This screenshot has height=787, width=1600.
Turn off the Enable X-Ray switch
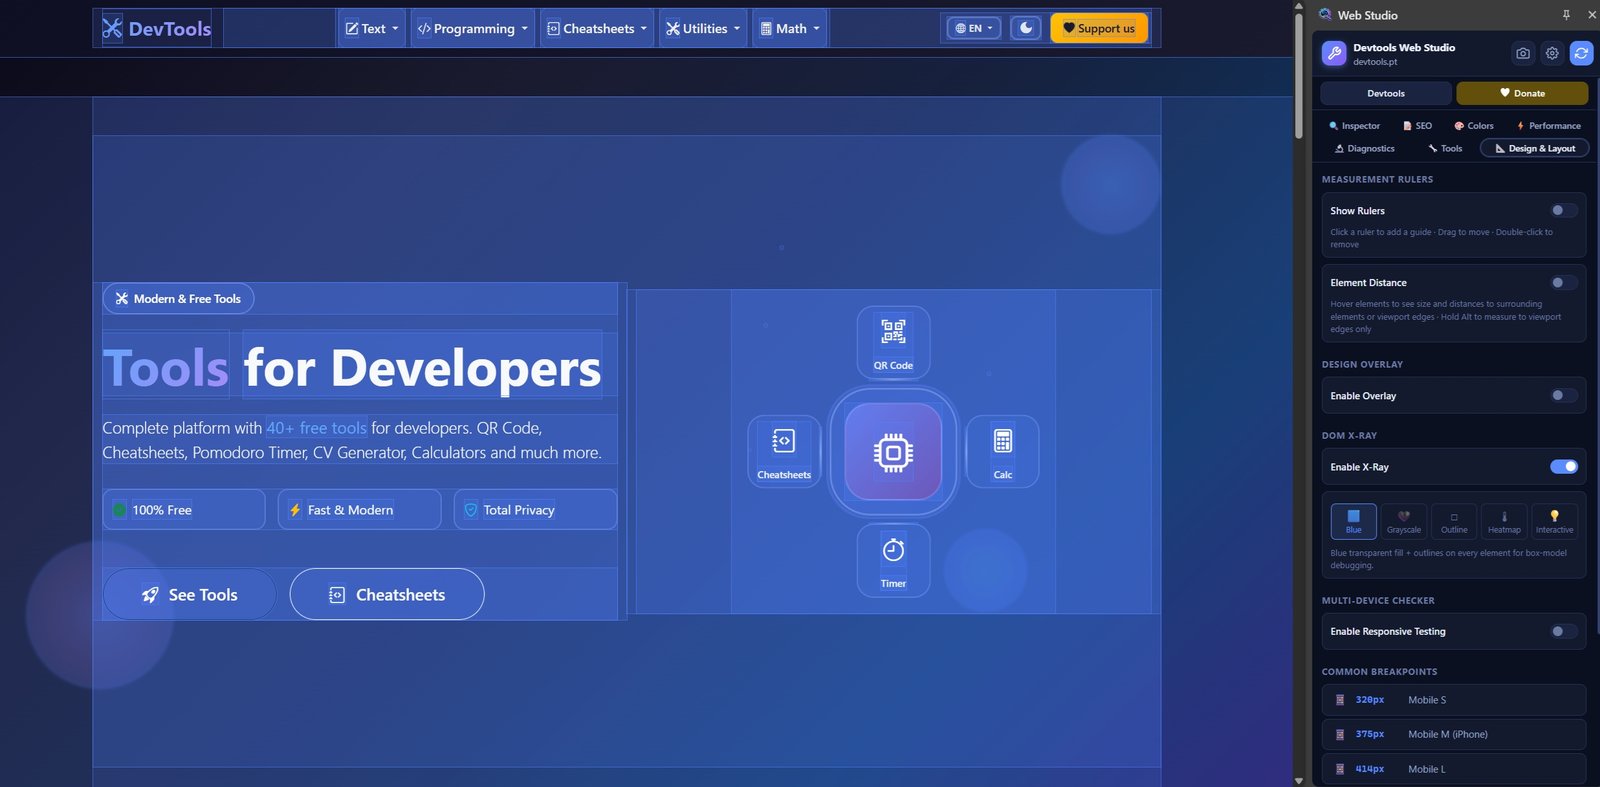(x=1564, y=466)
